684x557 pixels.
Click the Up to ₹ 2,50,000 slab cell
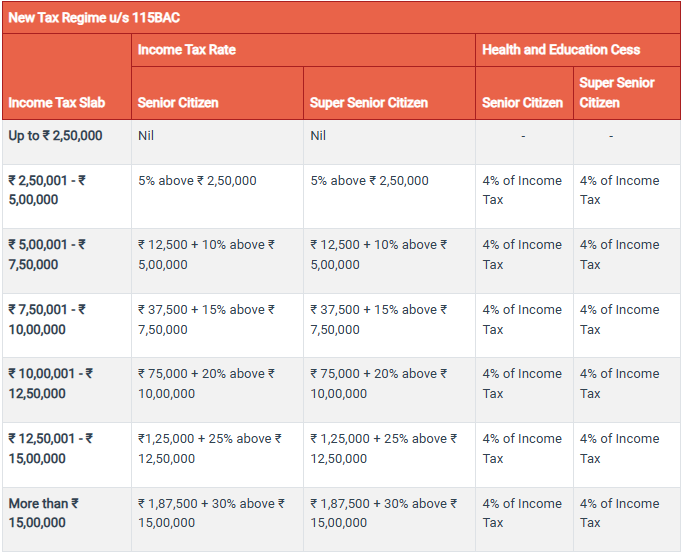coord(56,136)
